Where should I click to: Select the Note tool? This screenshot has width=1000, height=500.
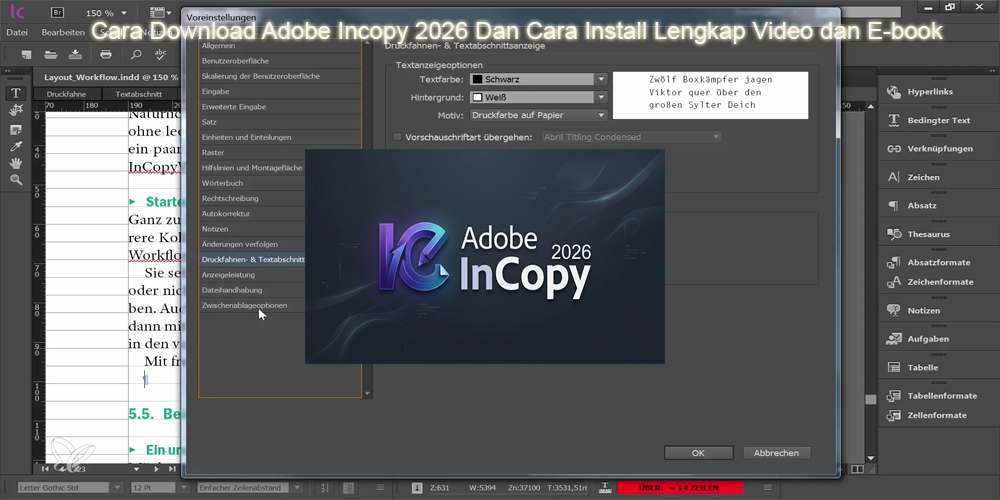(16, 129)
